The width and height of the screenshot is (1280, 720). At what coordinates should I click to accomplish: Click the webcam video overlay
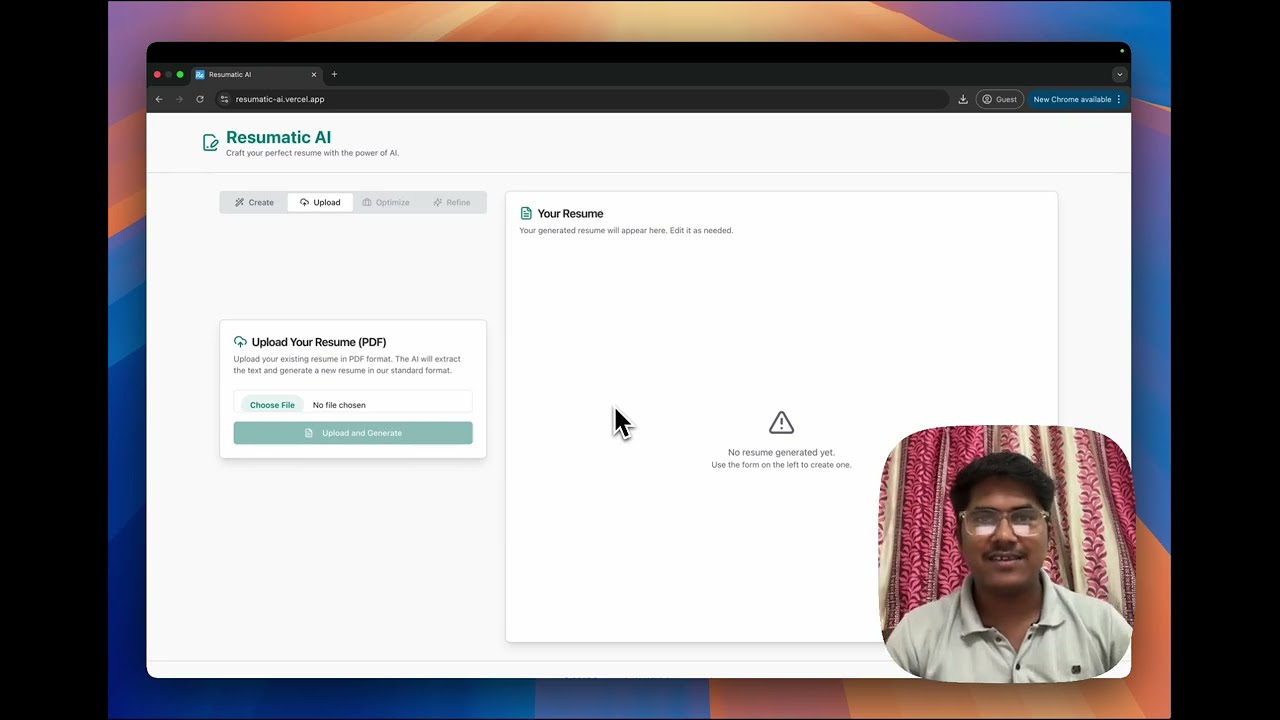(x=1006, y=554)
